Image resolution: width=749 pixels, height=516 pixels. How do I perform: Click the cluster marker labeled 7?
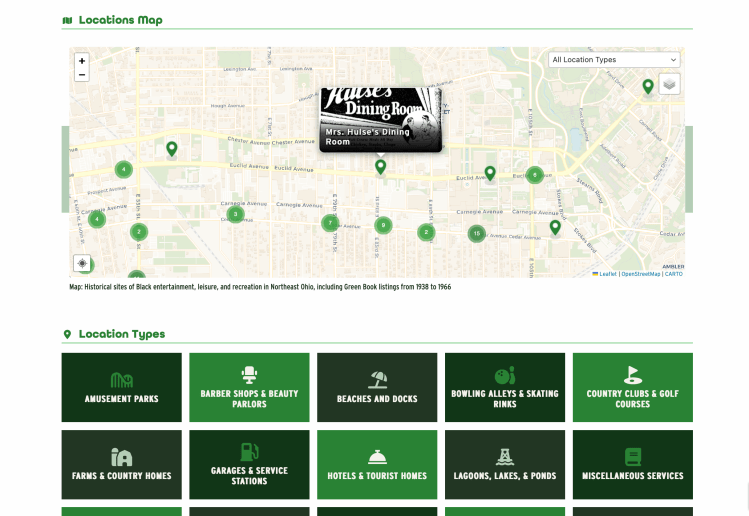pos(330,223)
